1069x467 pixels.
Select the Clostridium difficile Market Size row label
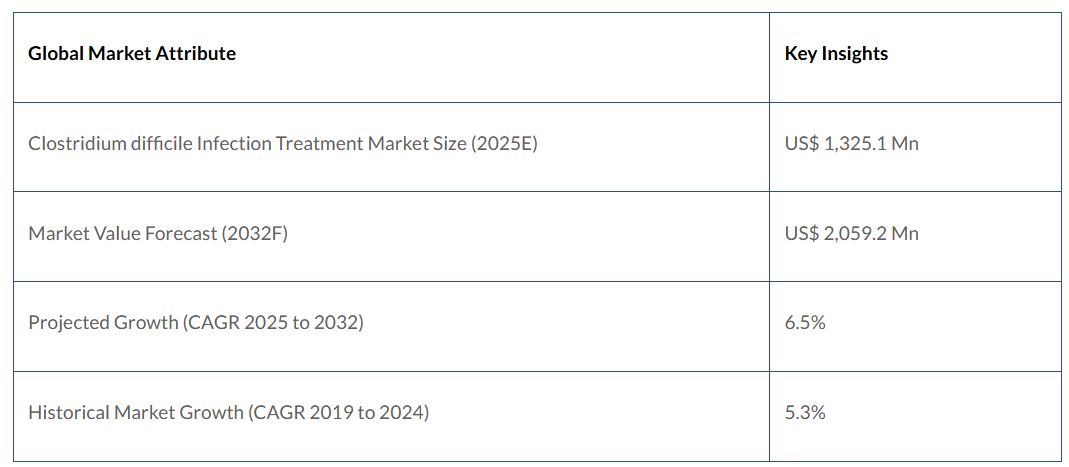(x=282, y=144)
